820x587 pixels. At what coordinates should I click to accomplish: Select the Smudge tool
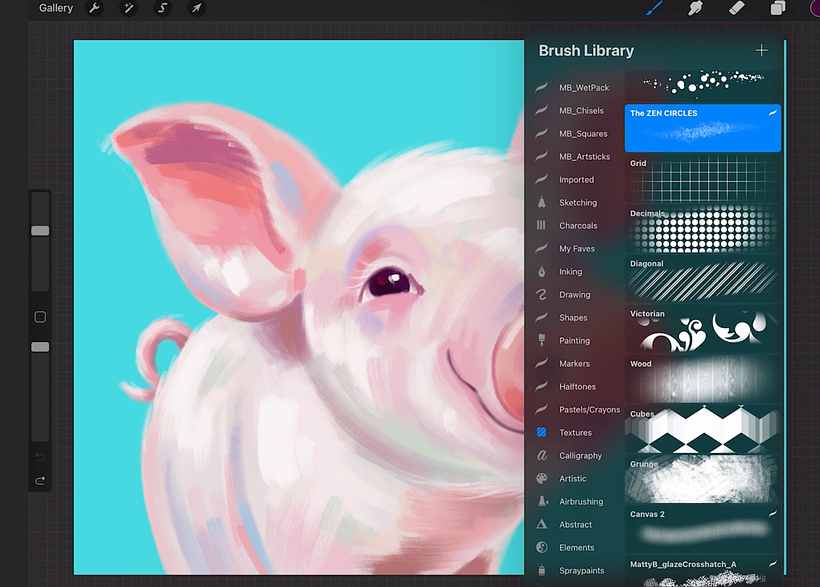pyautogui.click(x=696, y=8)
